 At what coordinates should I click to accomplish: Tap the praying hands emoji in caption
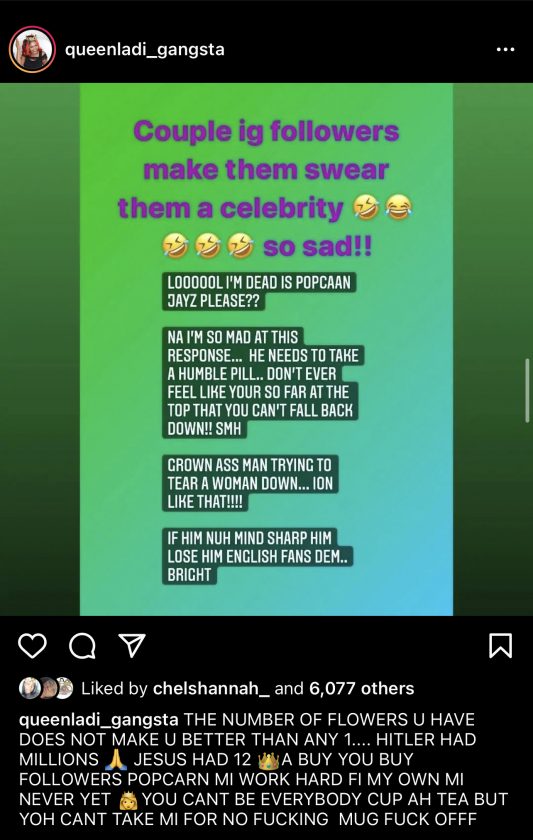point(117,760)
